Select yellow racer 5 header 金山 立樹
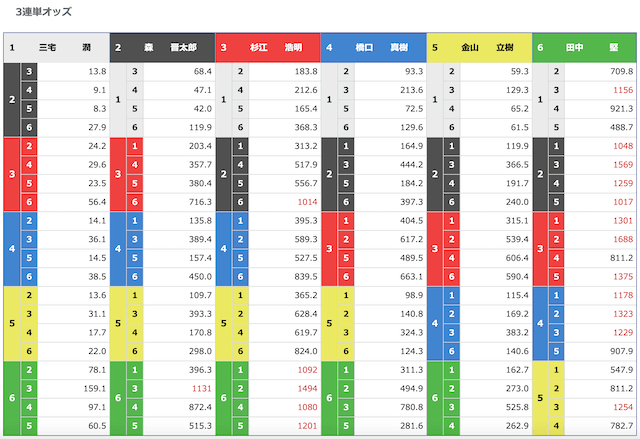Viewport: 640px width, 439px height. coord(479,48)
